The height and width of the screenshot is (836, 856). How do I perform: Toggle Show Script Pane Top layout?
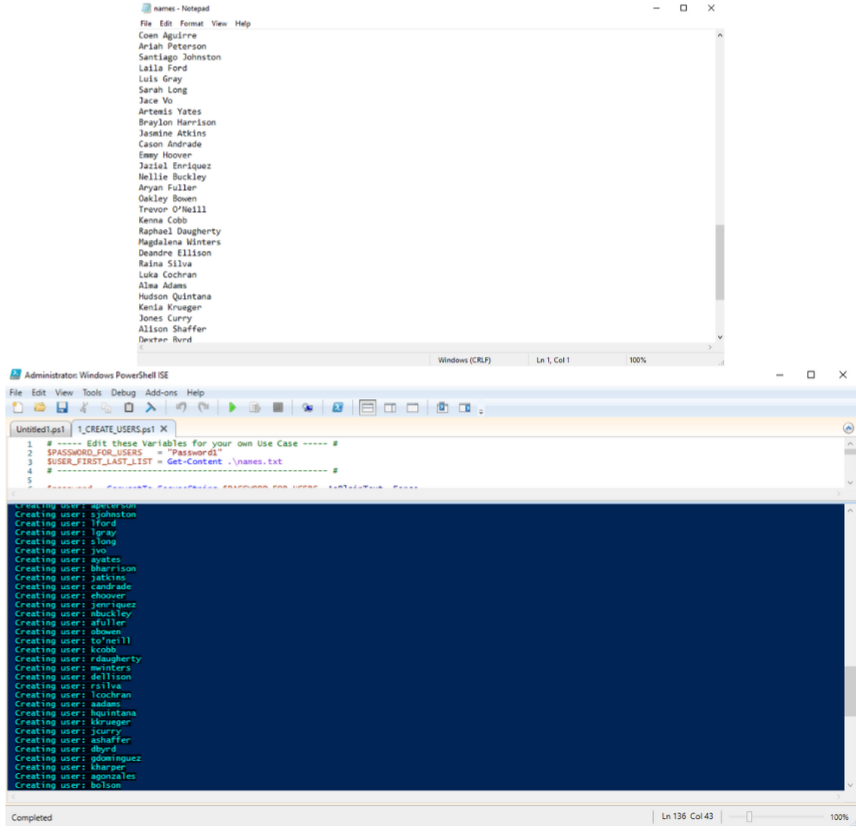click(367, 408)
